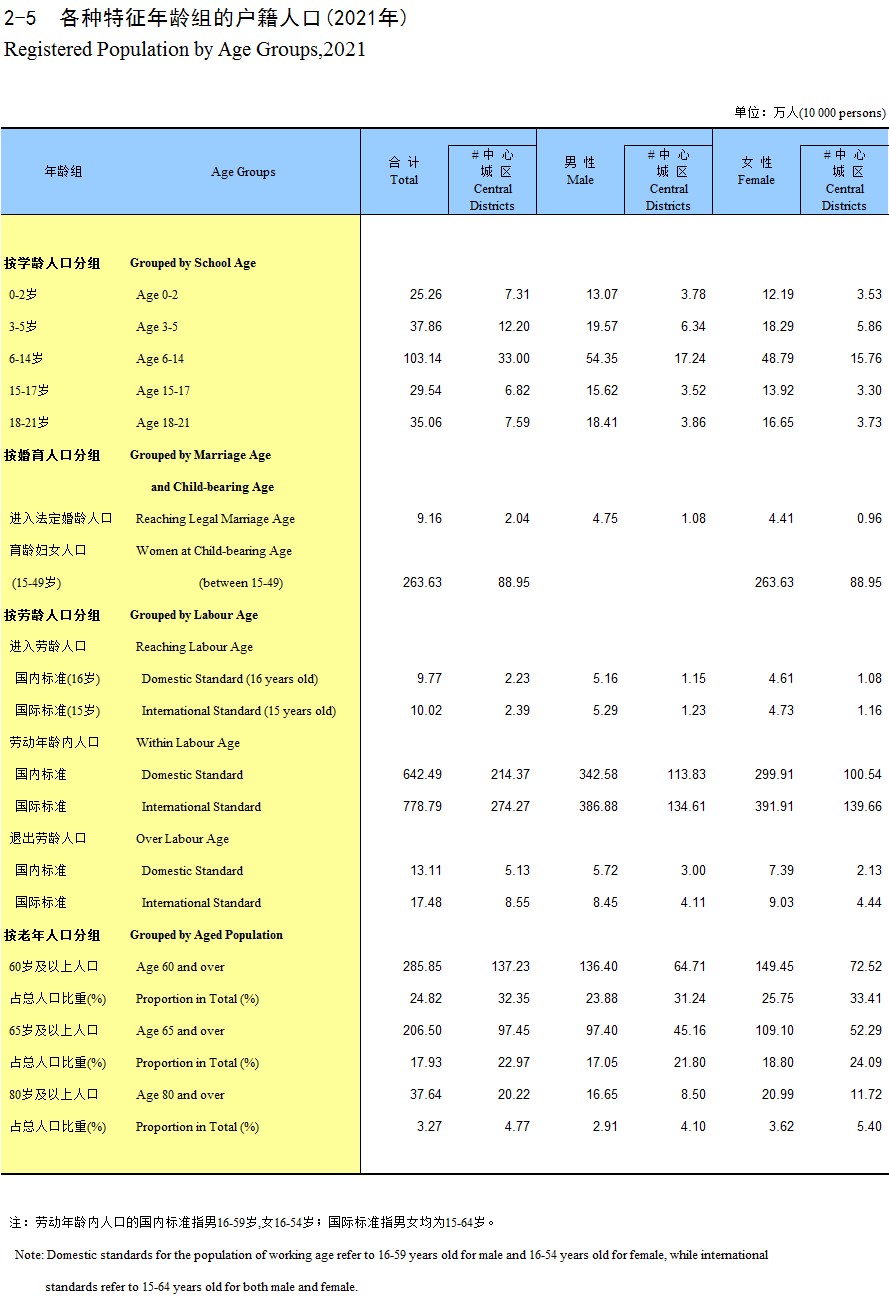Select the total value 25.26

tap(426, 295)
